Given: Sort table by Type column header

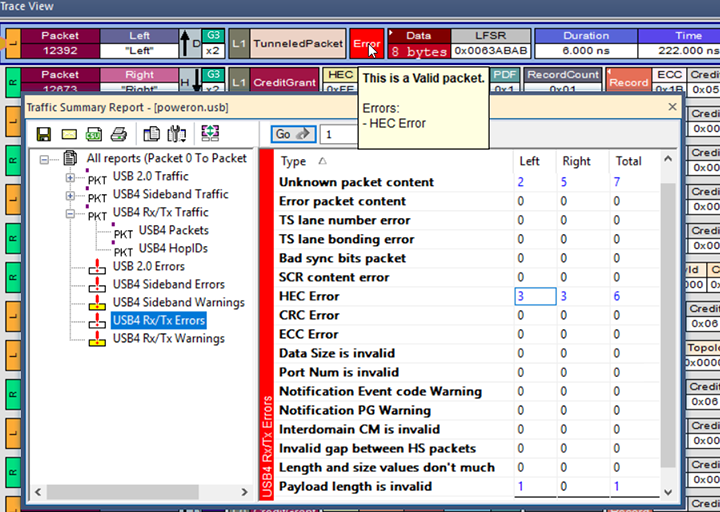Looking at the screenshot, I should click(x=294, y=161).
